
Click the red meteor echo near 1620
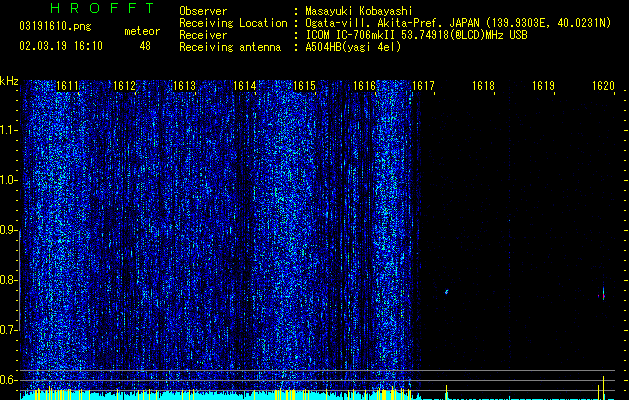603,296
